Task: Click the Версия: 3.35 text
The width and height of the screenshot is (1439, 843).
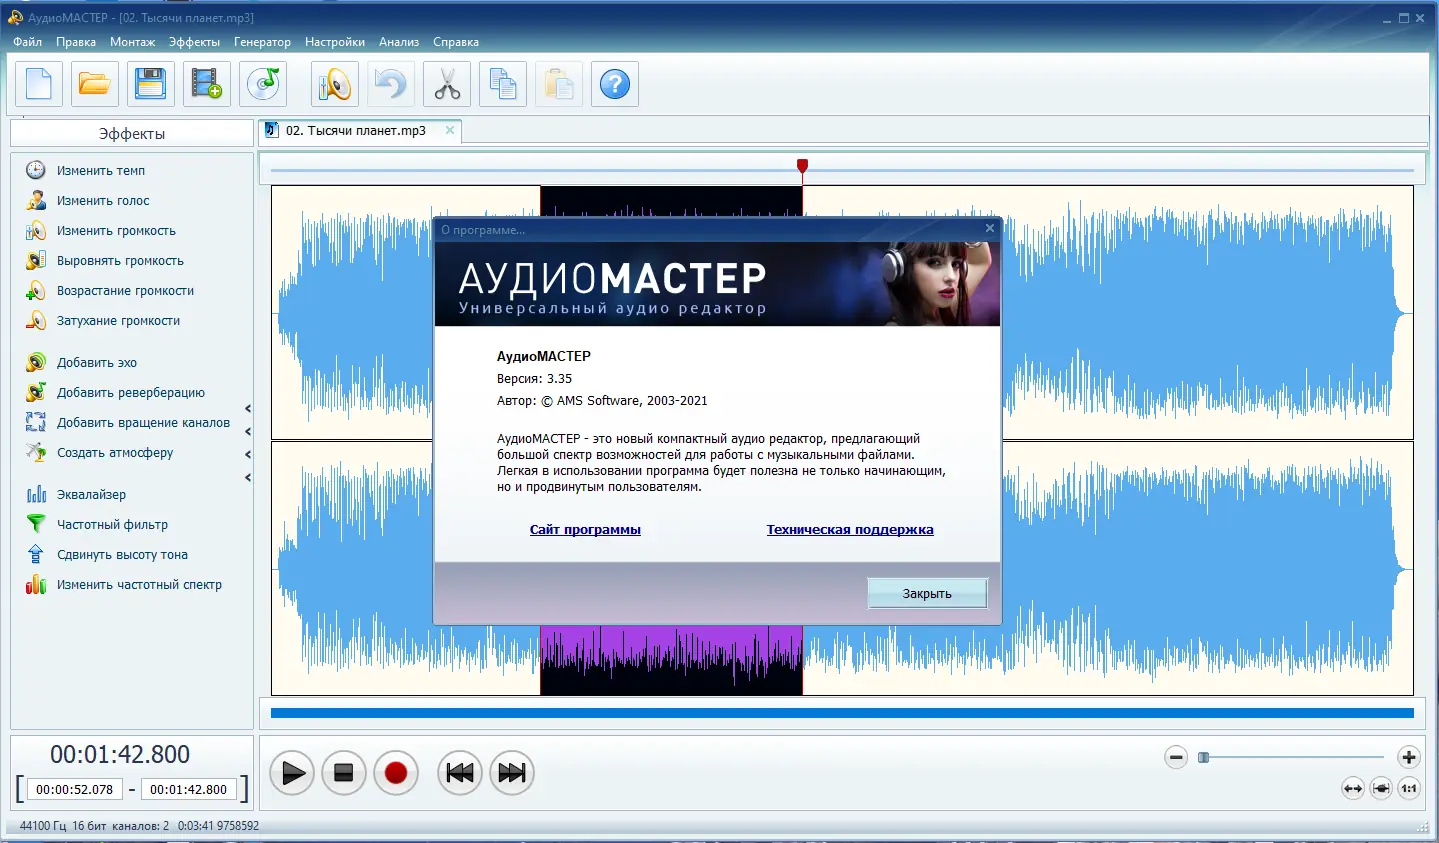Action: (x=534, y=379)
